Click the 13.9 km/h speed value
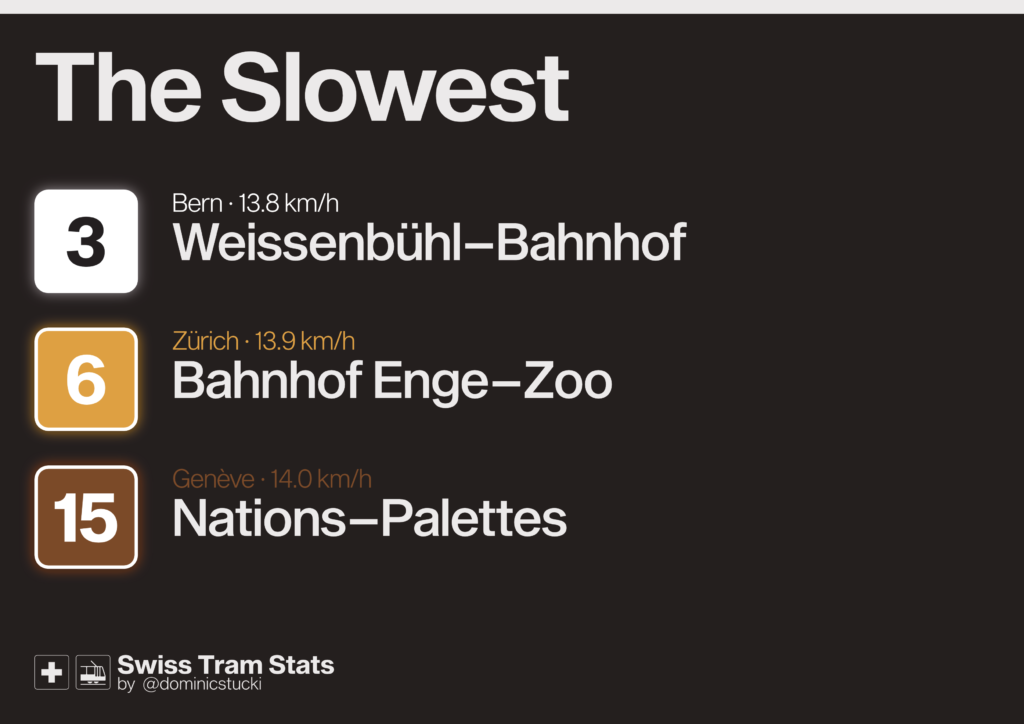1024x724 pixels. (x=305, y=342)
